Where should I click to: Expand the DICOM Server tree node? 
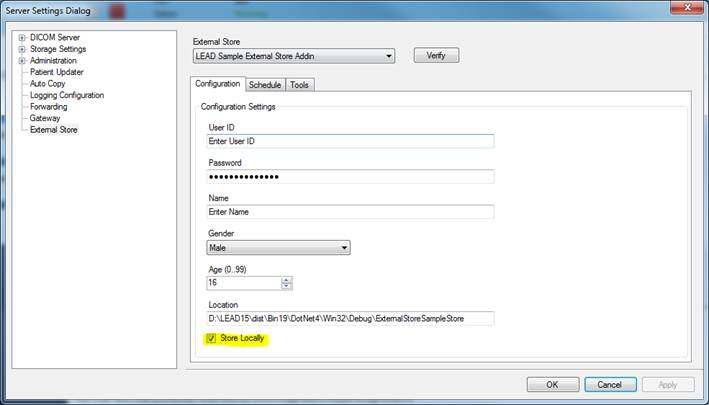click(22, 37)
